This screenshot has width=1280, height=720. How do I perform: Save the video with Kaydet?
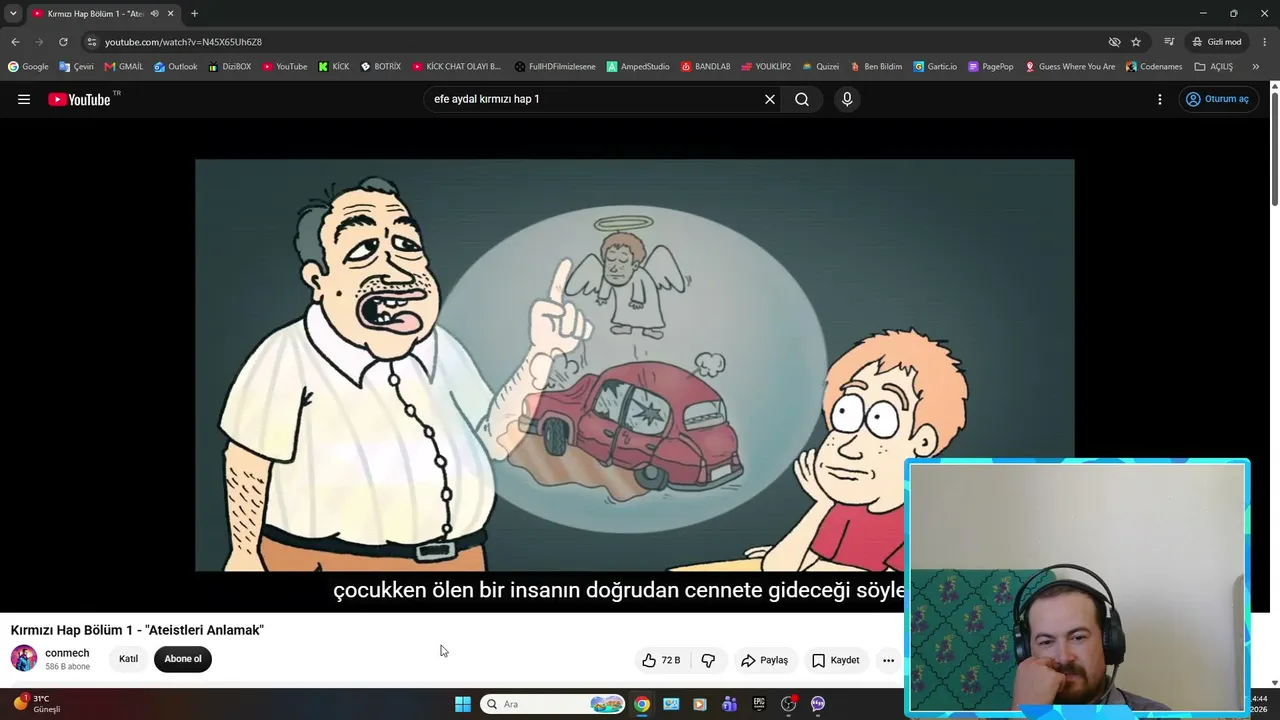click(x=835, y=660)
